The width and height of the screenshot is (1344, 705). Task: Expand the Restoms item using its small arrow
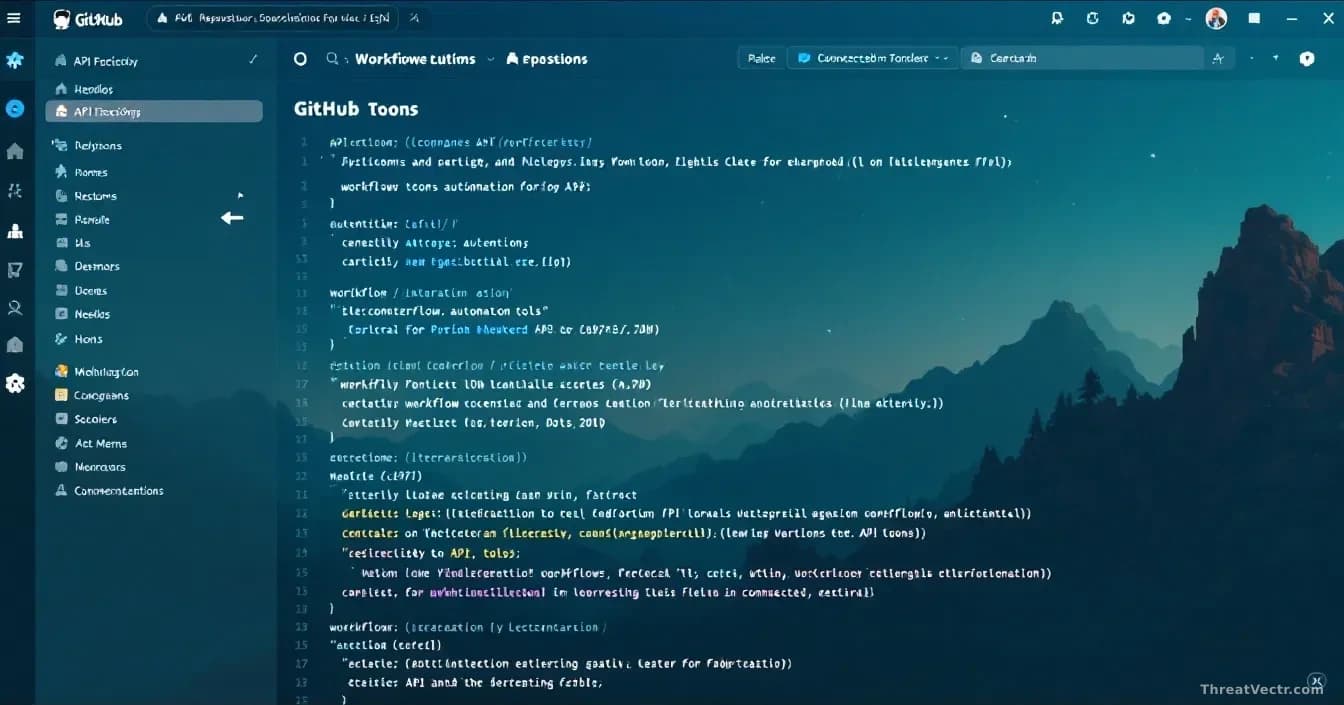pyautogui.click(x=240, y=195)
